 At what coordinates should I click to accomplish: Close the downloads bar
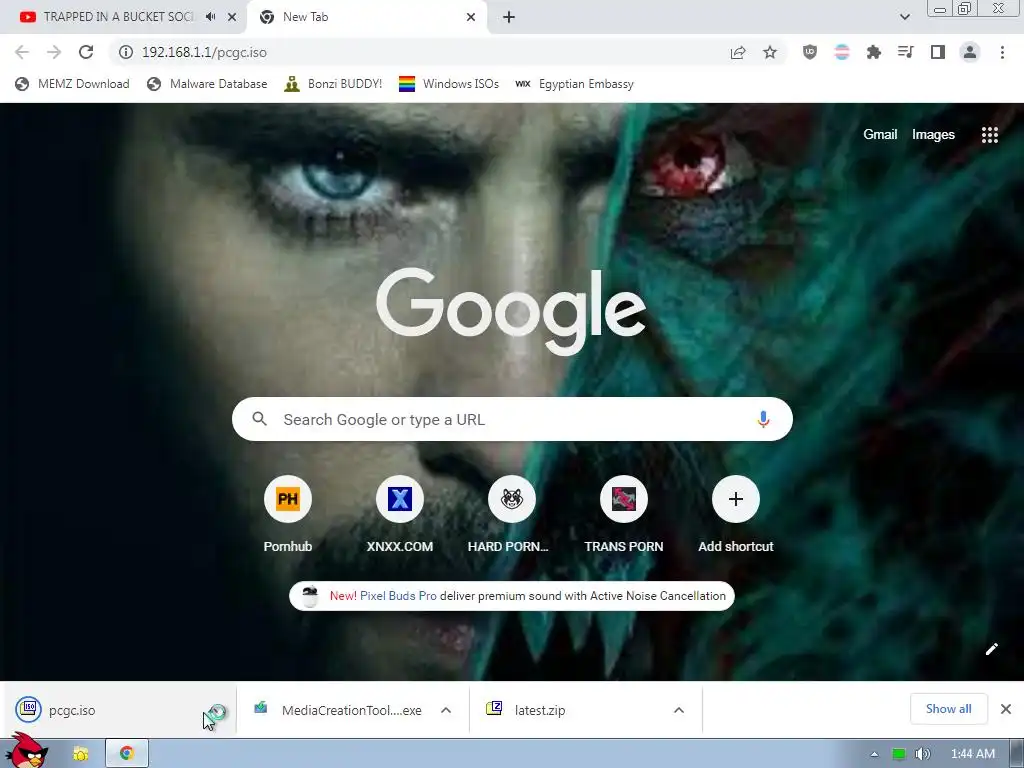[x=1006, y=709]
